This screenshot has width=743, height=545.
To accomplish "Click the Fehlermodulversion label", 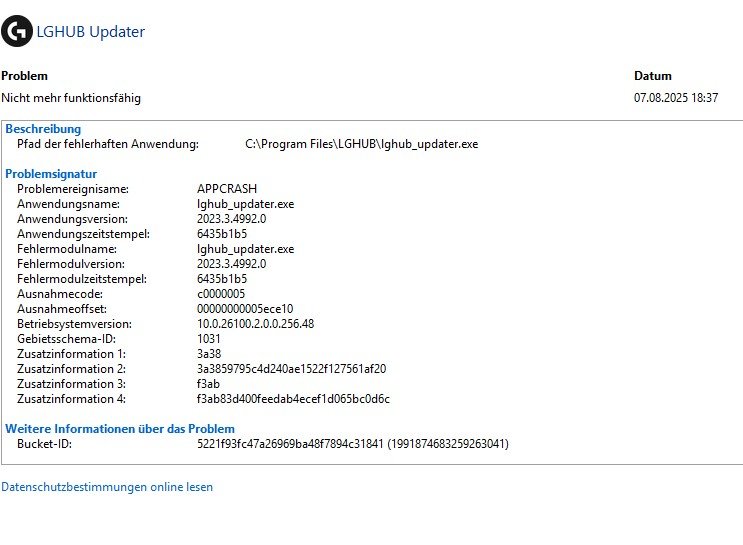I will coord(71,264).
